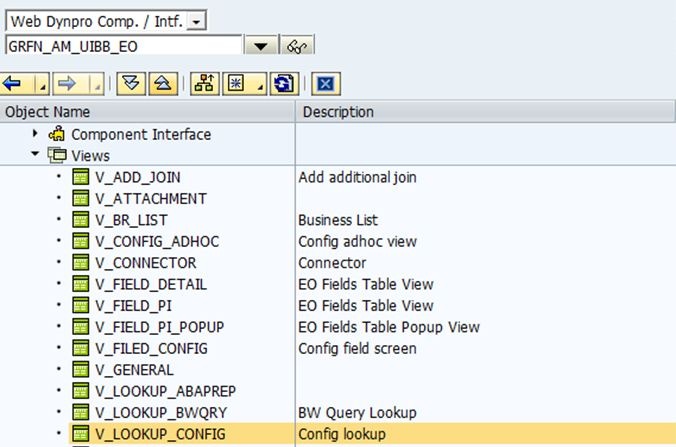Open the Back arrow history dropdown
Screen dimensions: 676x447
click(43, 84)
